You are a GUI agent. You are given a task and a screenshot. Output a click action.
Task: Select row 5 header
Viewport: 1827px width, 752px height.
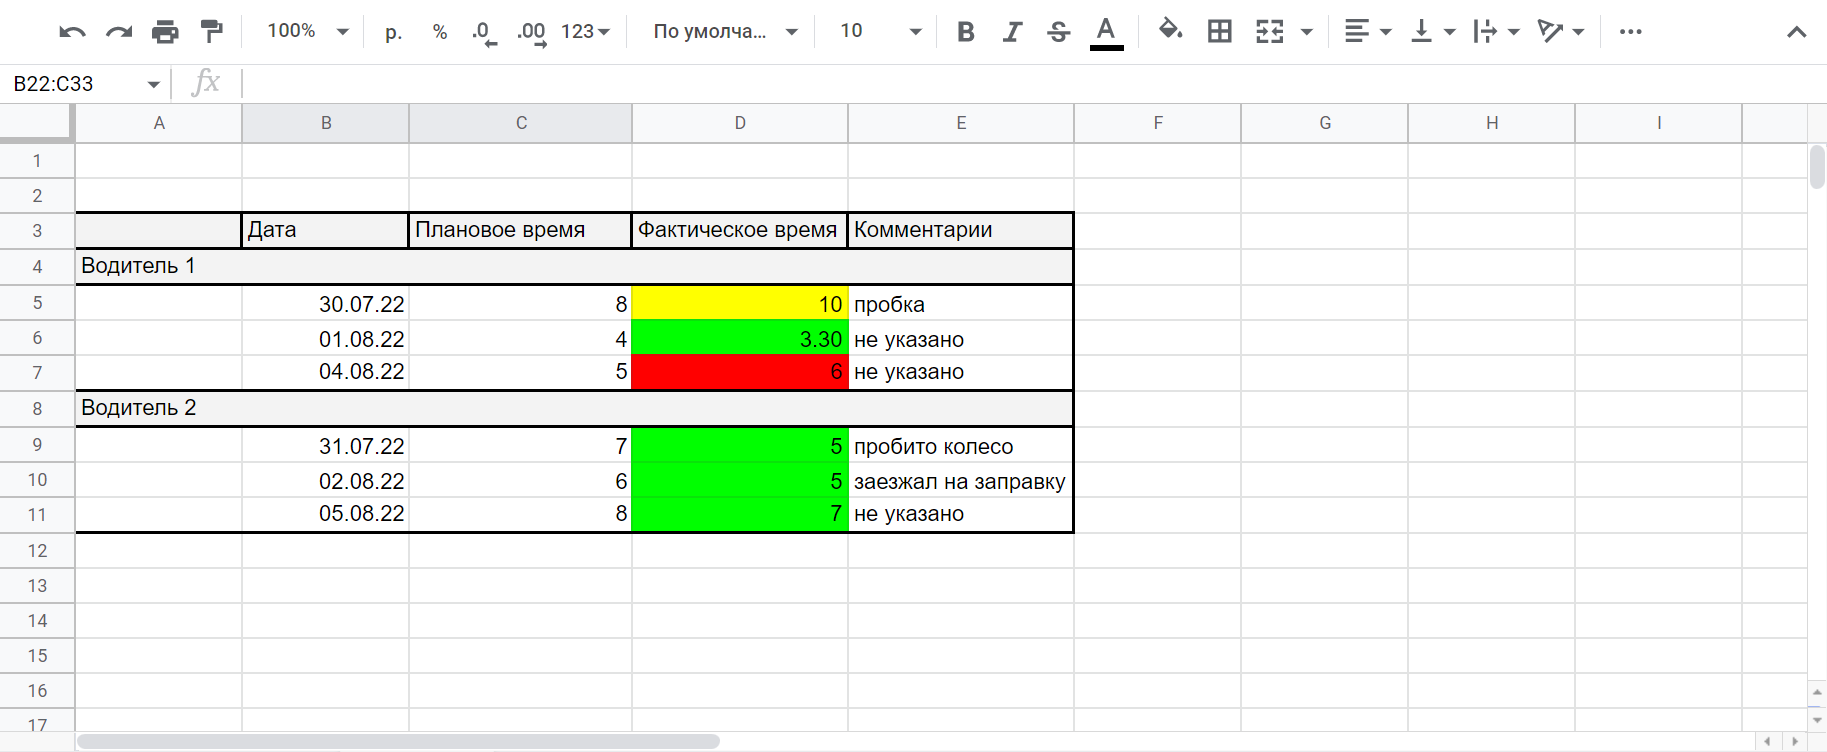[37, 303]
